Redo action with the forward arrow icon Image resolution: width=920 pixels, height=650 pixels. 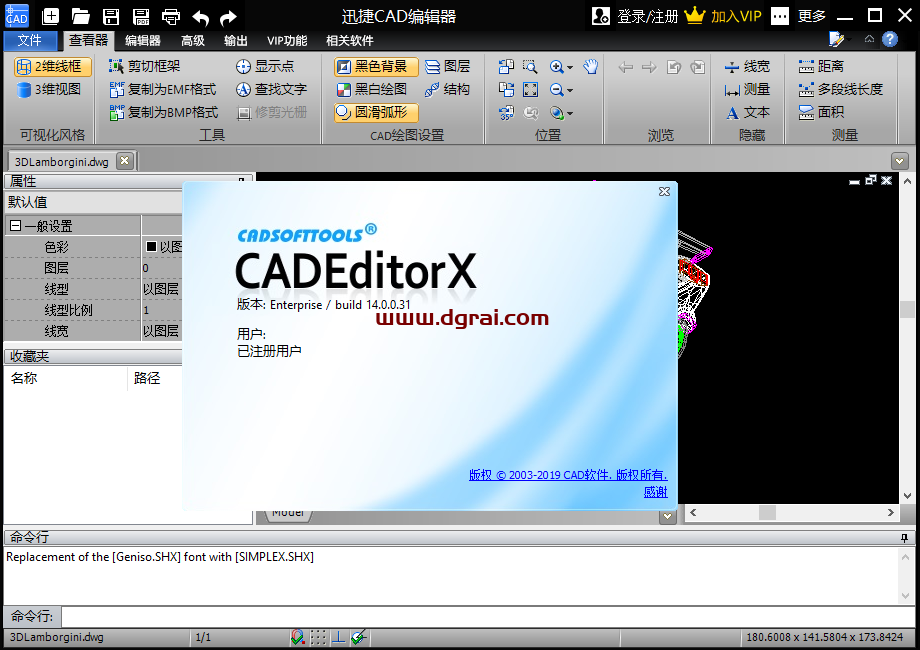(x=228, y=18)
